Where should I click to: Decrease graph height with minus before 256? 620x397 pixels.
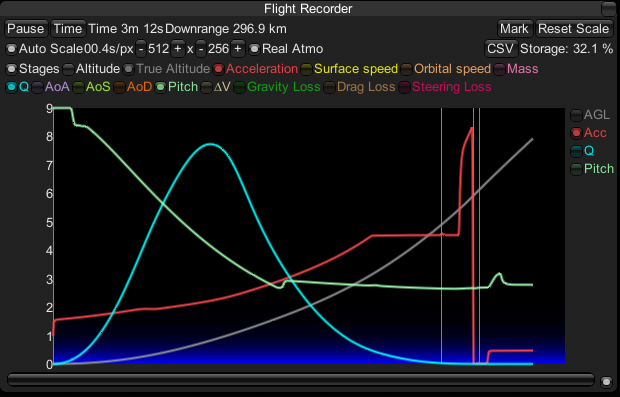coord(201,49)
